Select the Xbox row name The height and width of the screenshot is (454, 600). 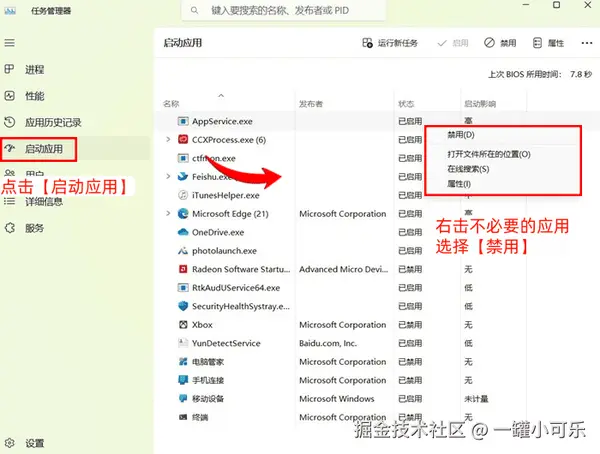pos(202,325)
